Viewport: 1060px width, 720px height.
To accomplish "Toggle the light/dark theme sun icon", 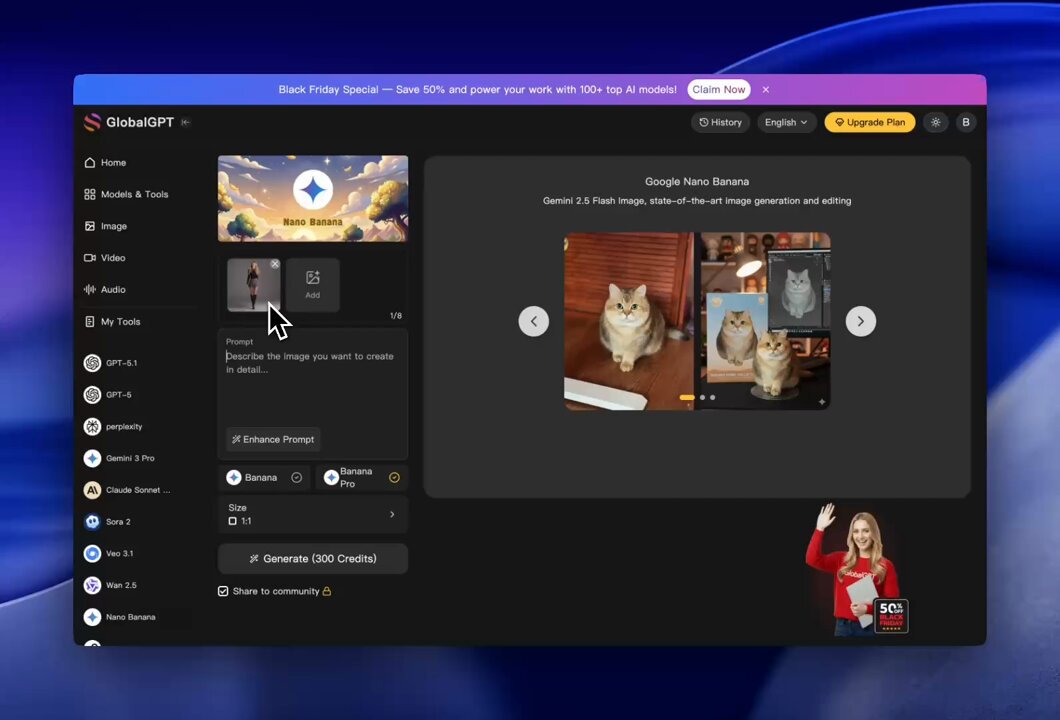I will [x=936, y=122].
